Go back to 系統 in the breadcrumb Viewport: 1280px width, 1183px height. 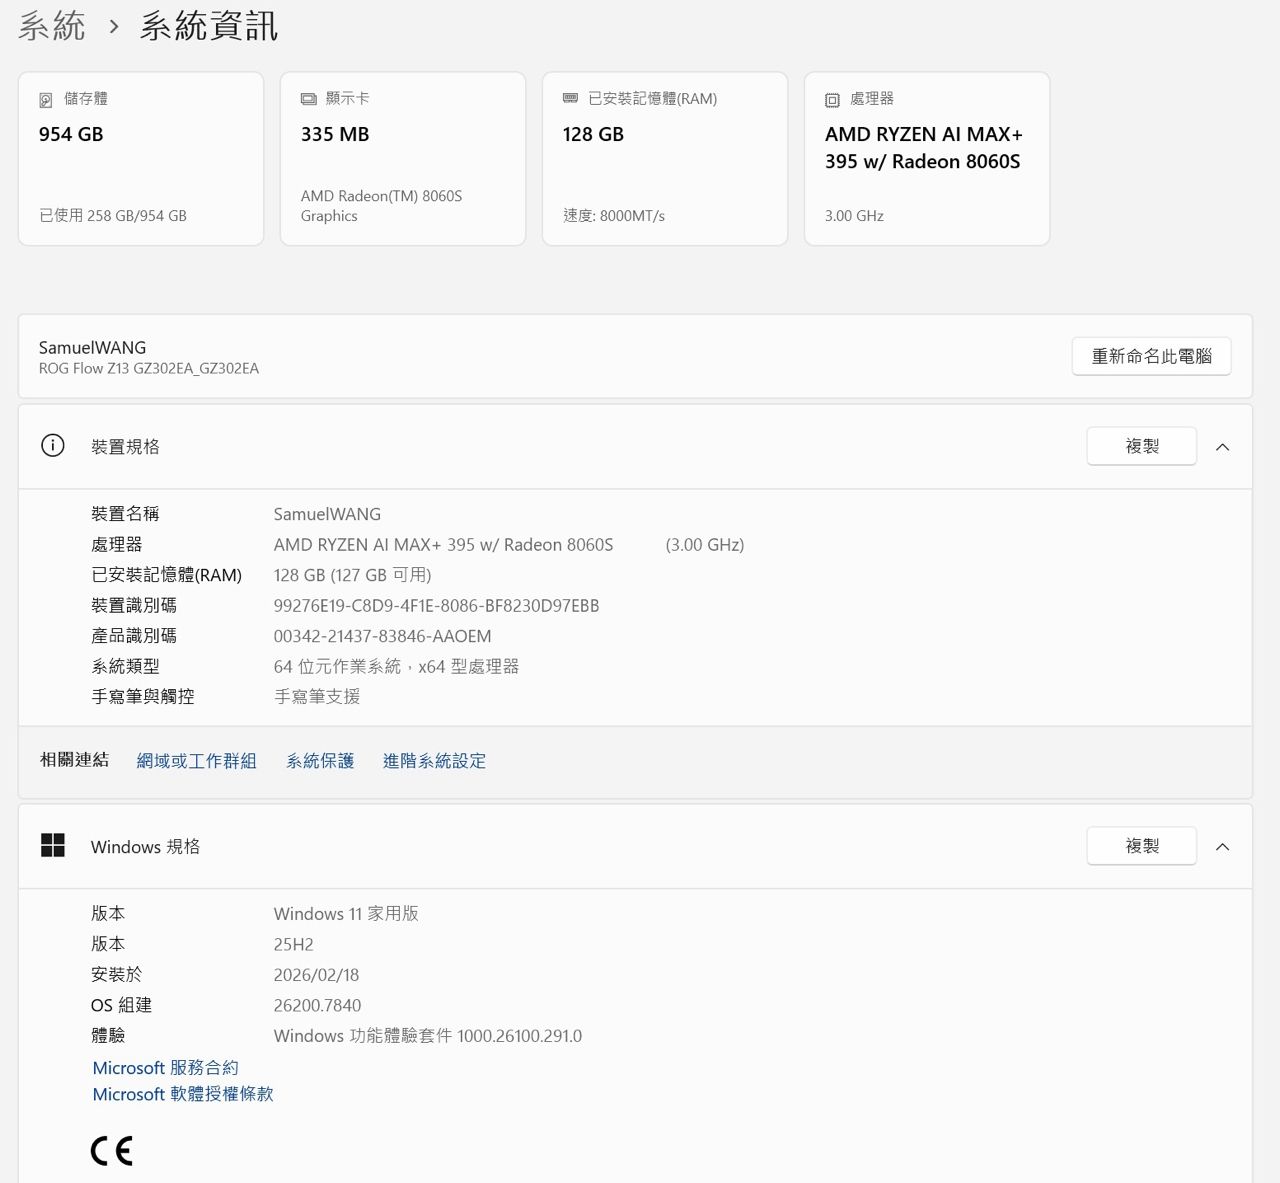click(52, 26)
